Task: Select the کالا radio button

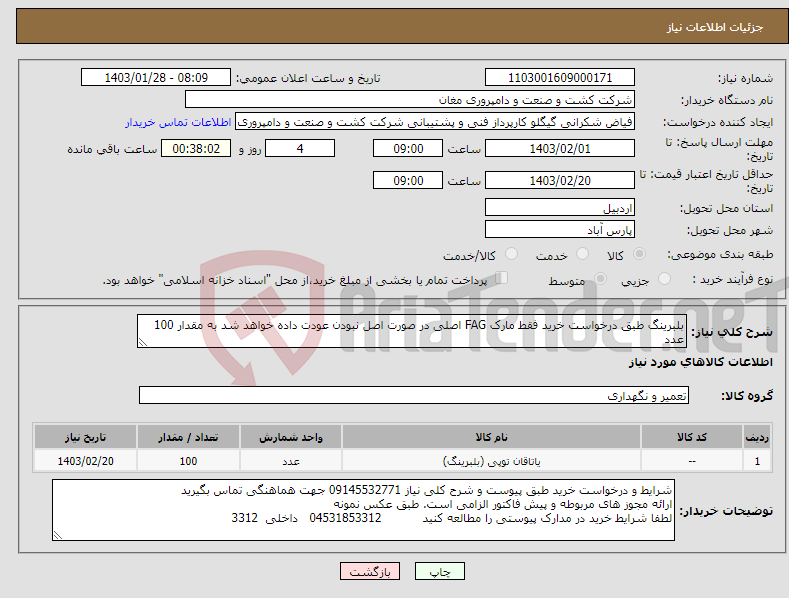Action: tap(639, 254)
